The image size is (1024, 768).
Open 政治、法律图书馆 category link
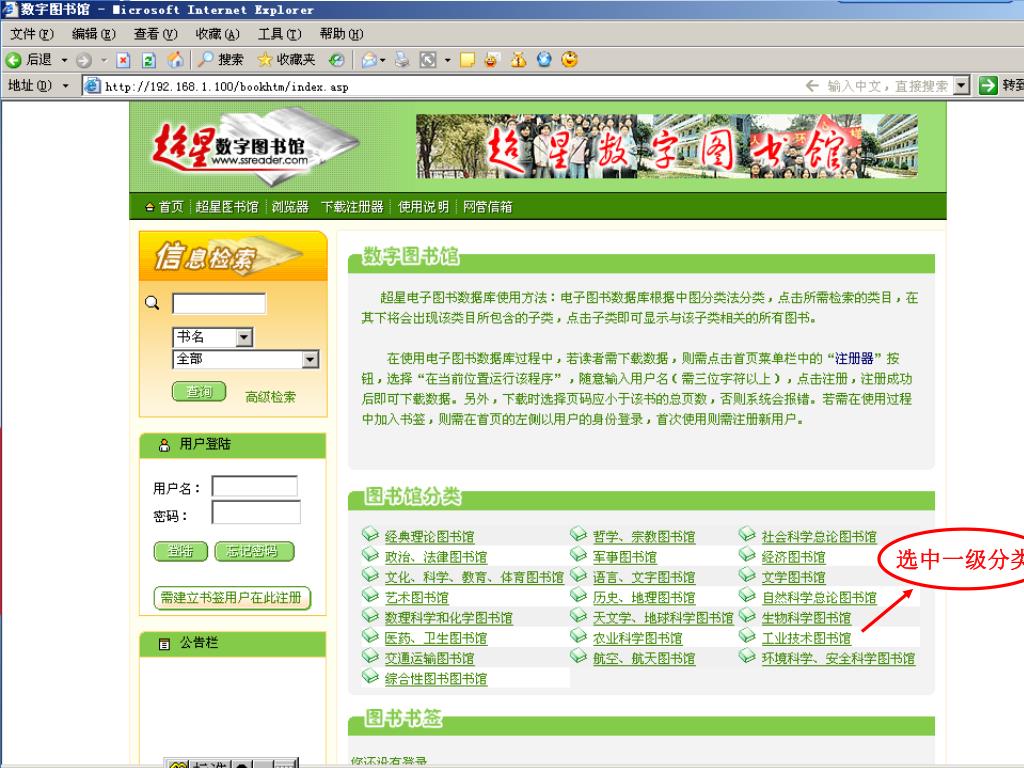coord(436,557)
